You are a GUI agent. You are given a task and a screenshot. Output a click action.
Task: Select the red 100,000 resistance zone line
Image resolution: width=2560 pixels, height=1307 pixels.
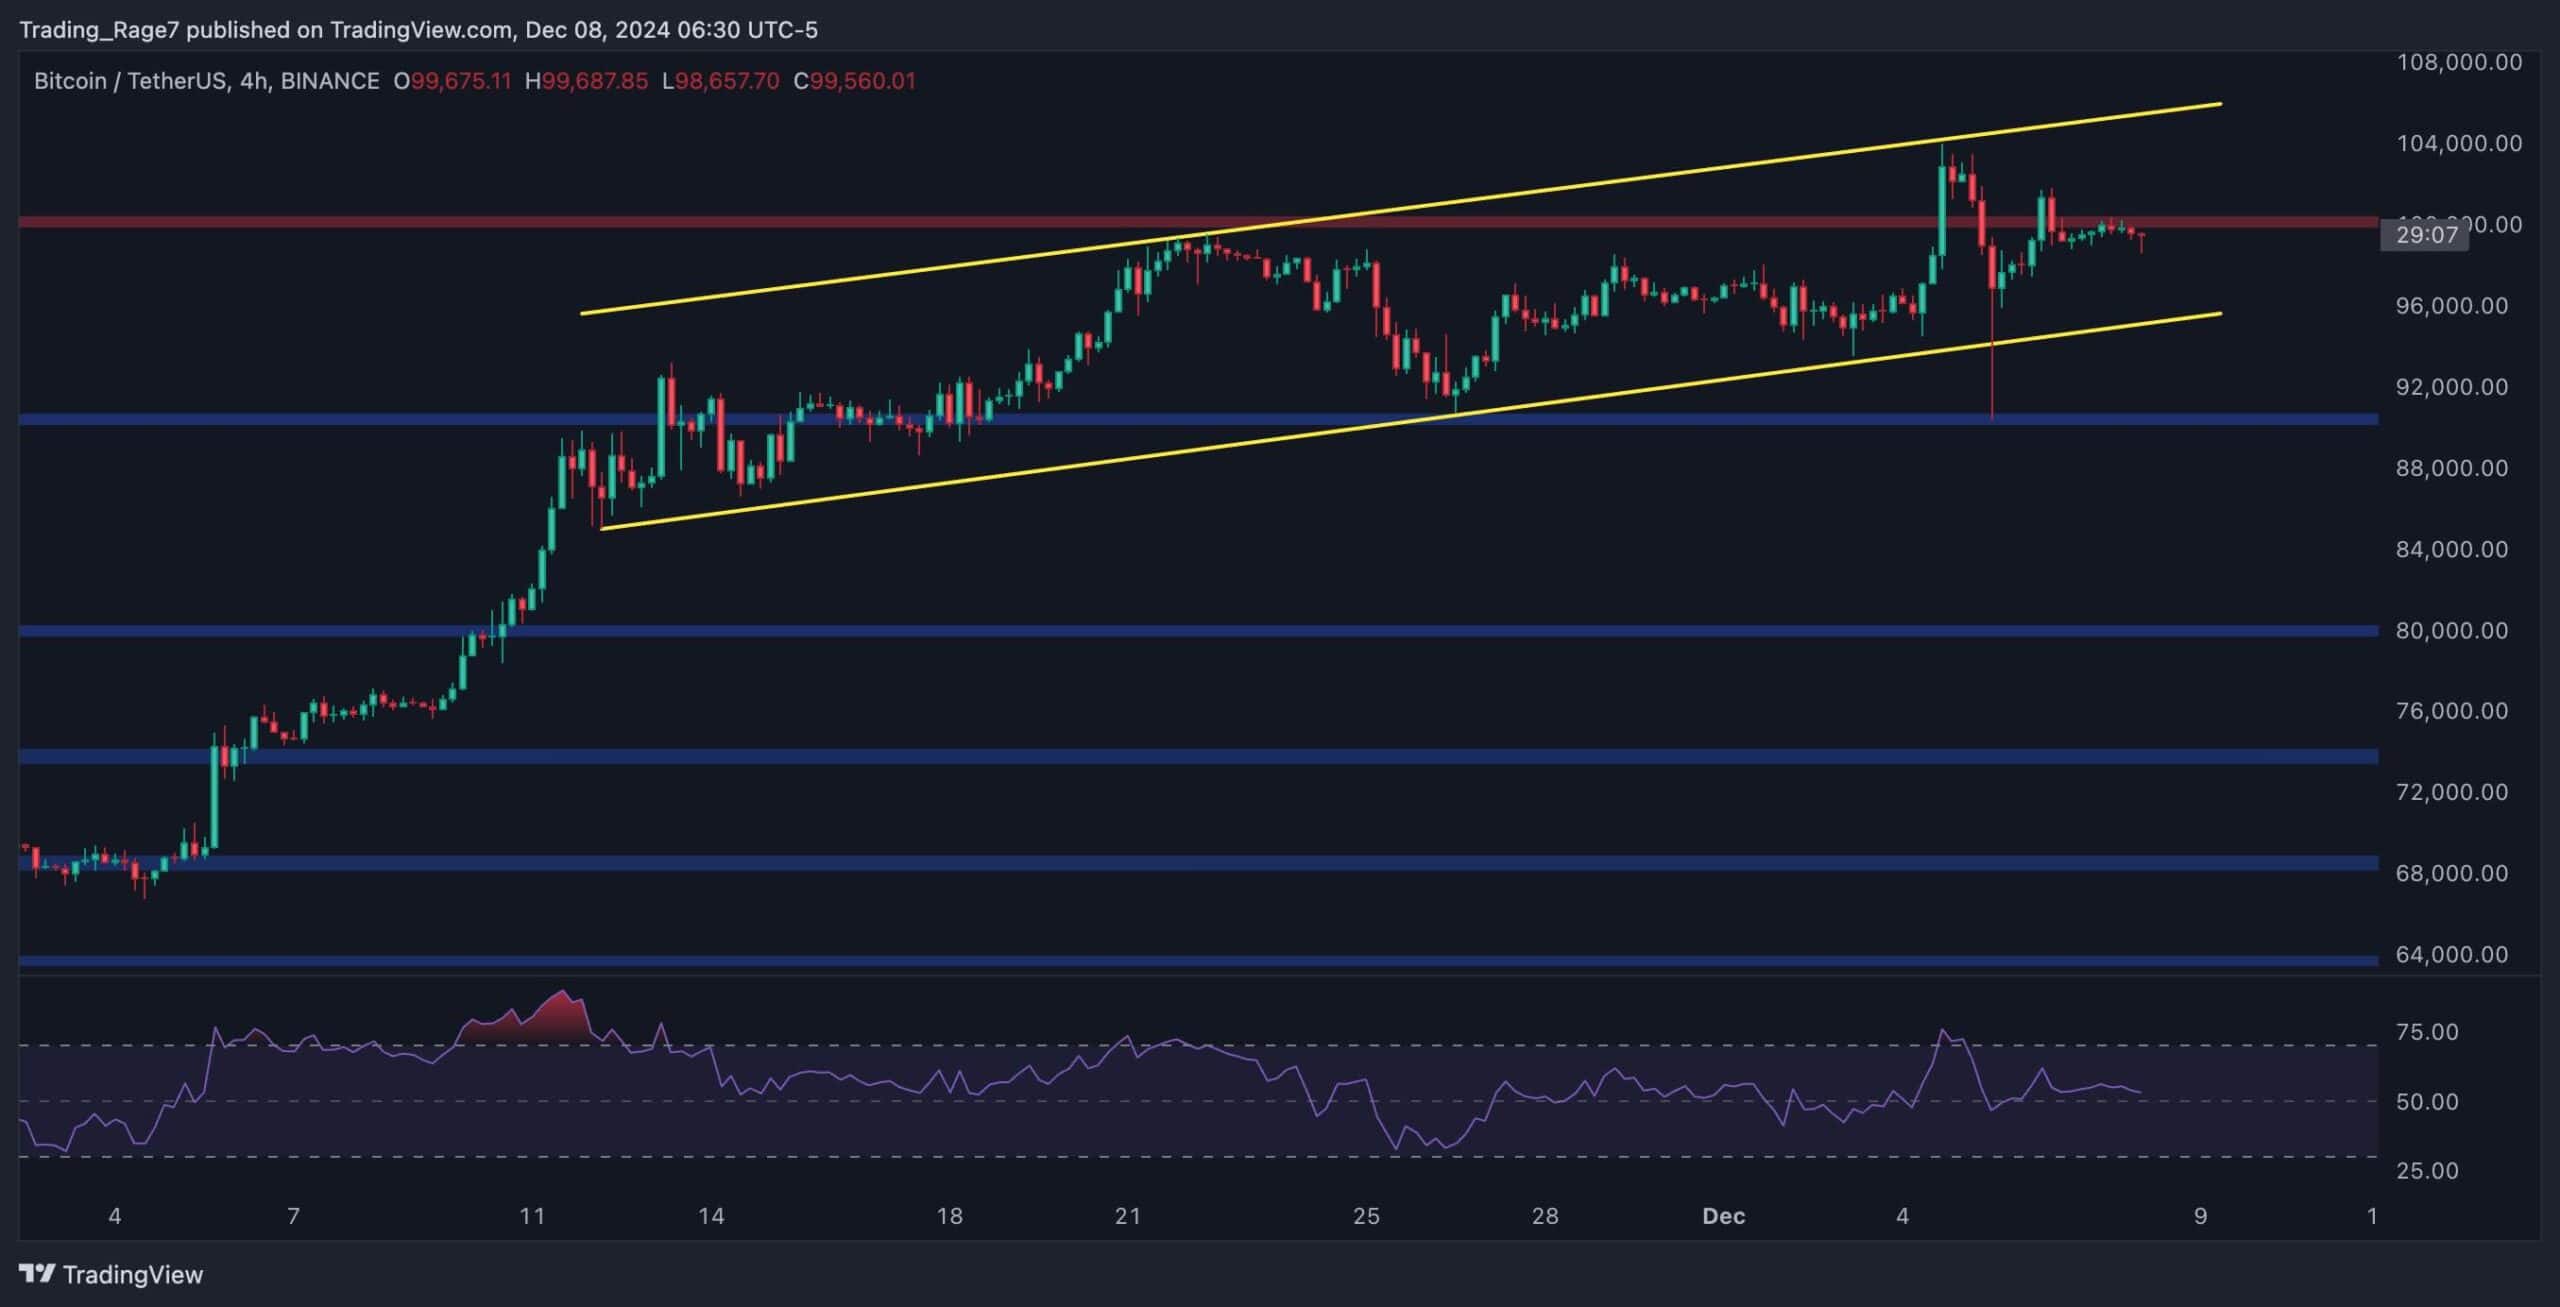click(1198, 221)
